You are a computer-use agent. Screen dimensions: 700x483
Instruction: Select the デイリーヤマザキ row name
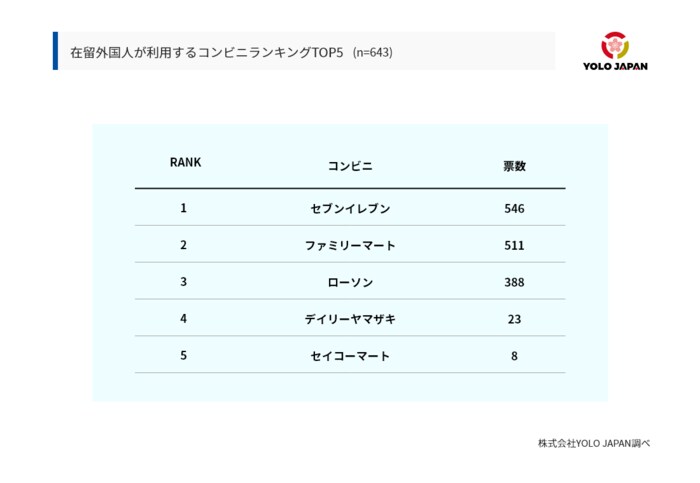click(350, 319)
